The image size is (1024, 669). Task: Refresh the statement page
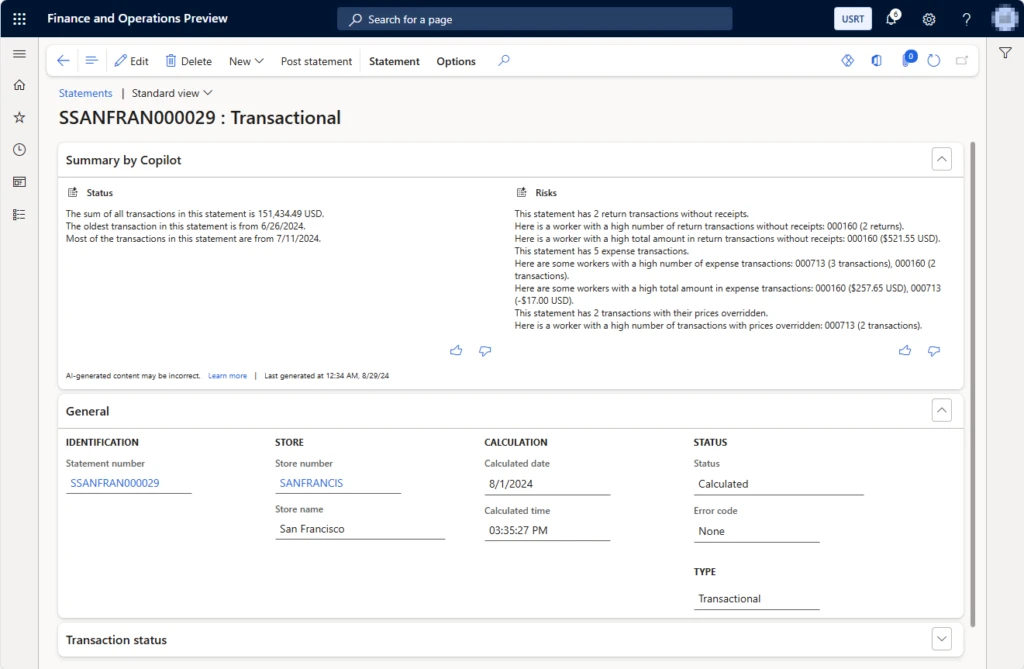[934, 60]
